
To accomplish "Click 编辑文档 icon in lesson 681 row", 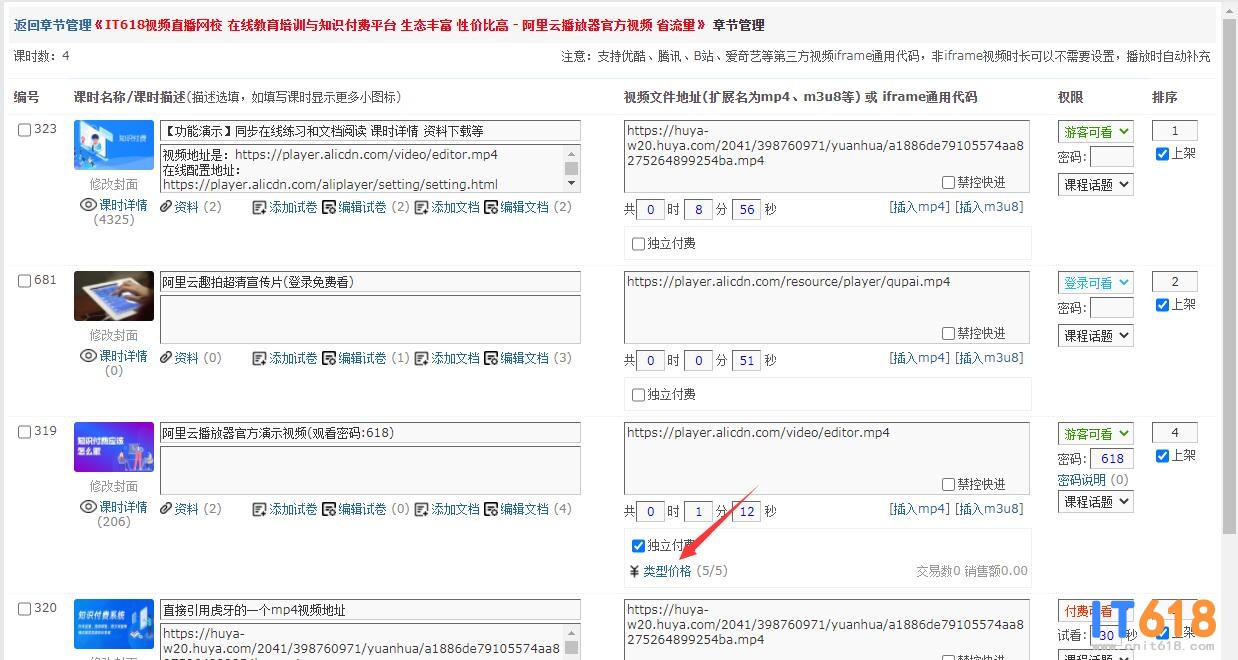I will click(x=491, y=358).
